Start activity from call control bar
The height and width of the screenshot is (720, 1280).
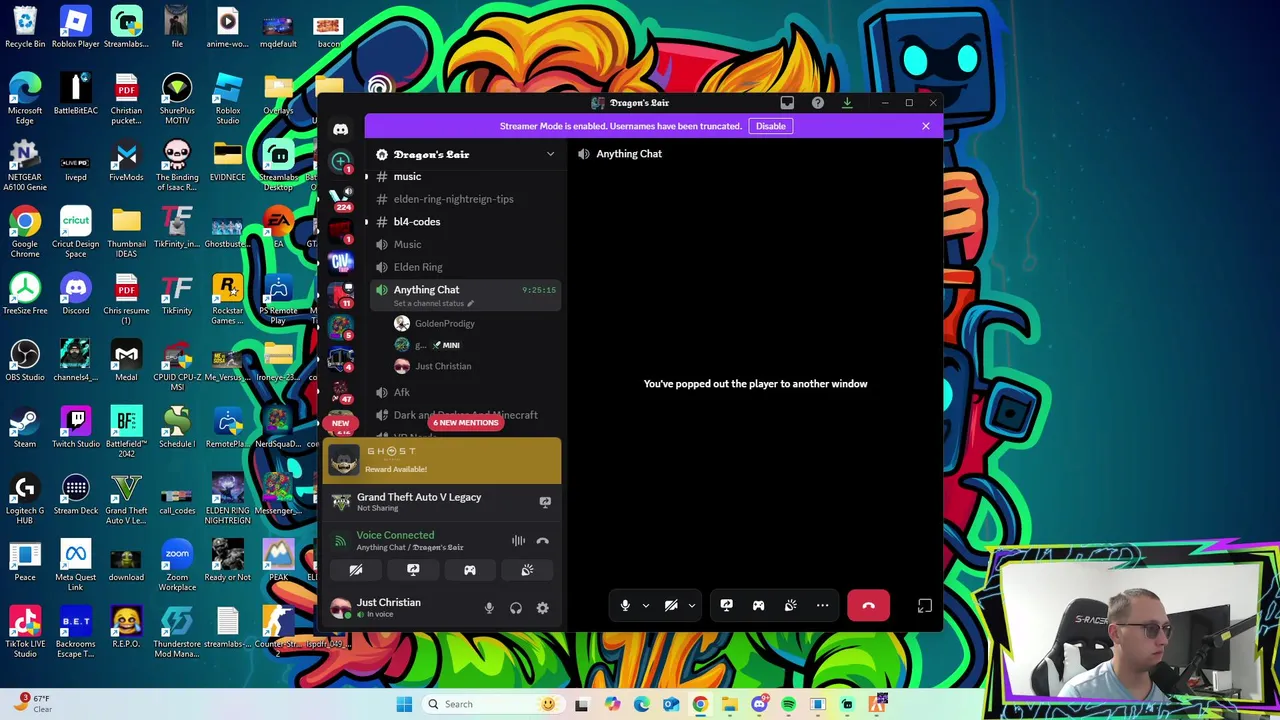pyautogui.click(x=758, y=606)
